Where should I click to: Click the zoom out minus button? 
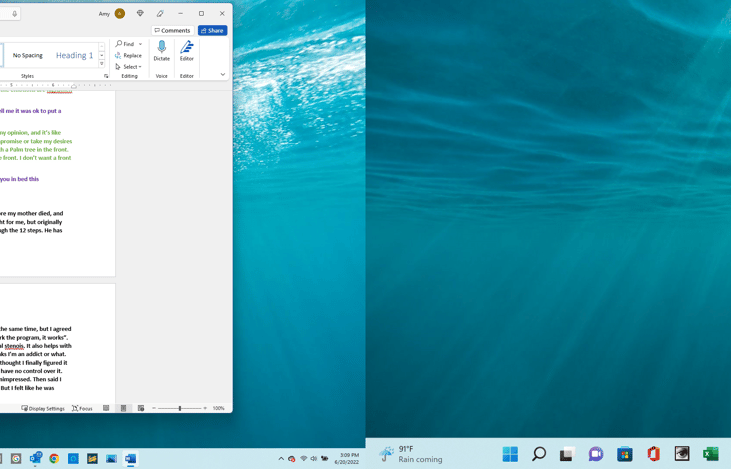[154, 408]
